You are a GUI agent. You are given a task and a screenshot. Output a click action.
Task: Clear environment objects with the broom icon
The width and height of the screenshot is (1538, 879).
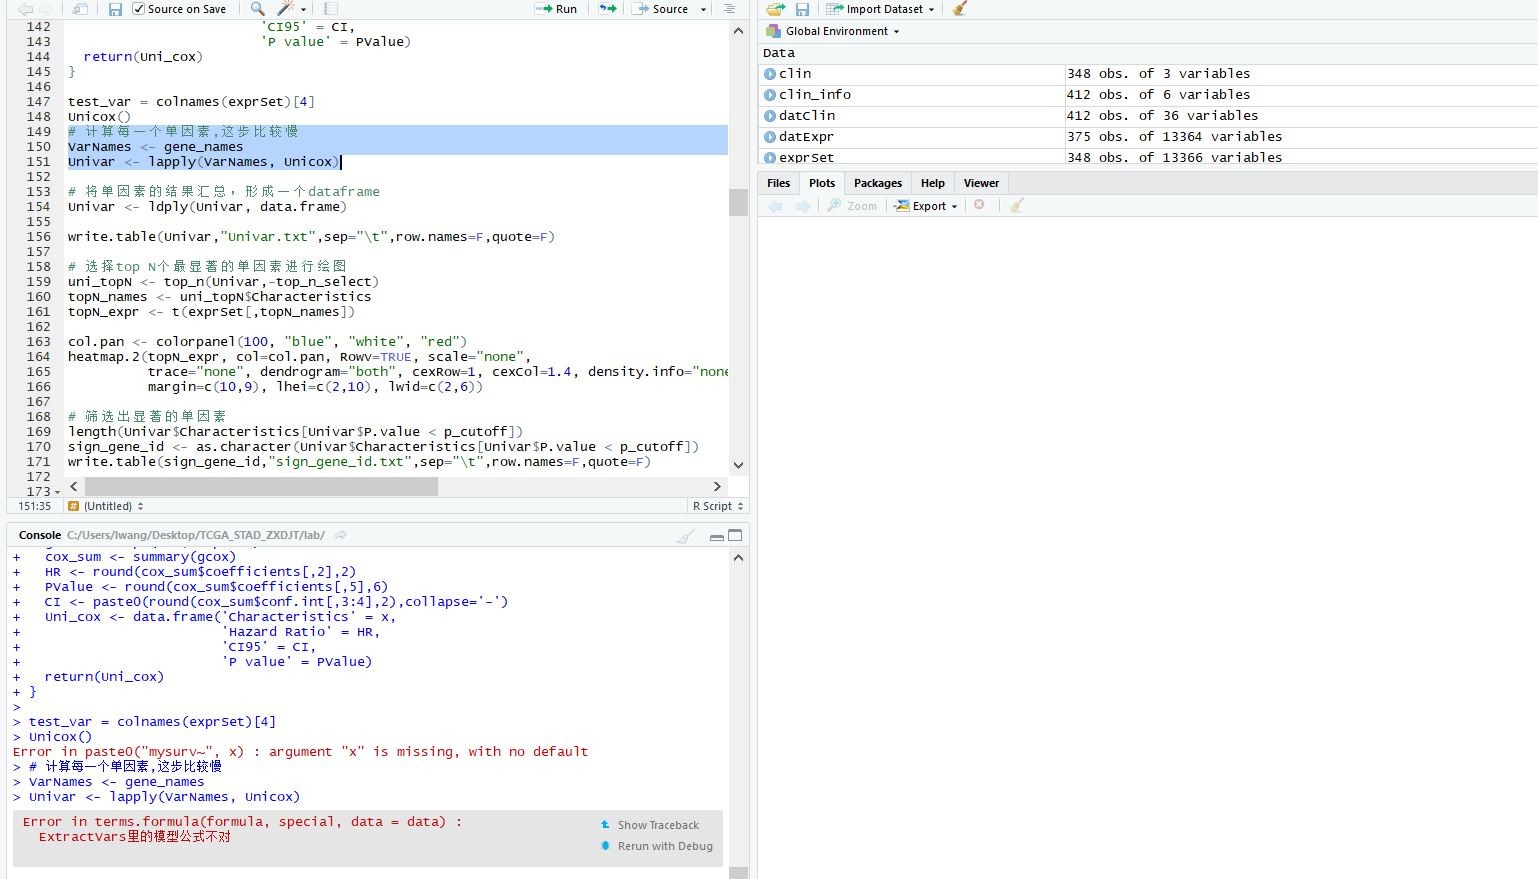[x=960, y=9]
